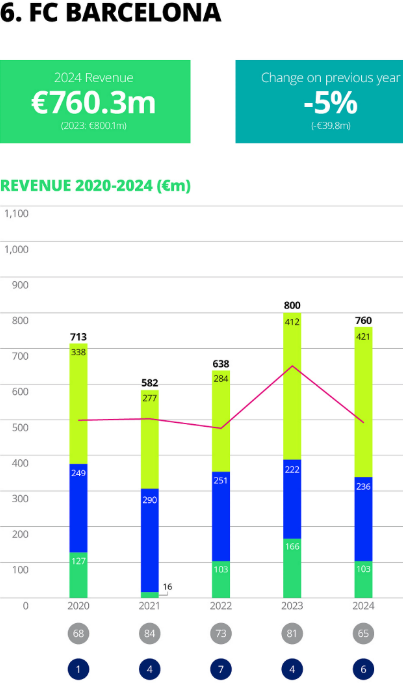
Task: Click the navy rank badge 6 under 2024
Action: (363, 669)
